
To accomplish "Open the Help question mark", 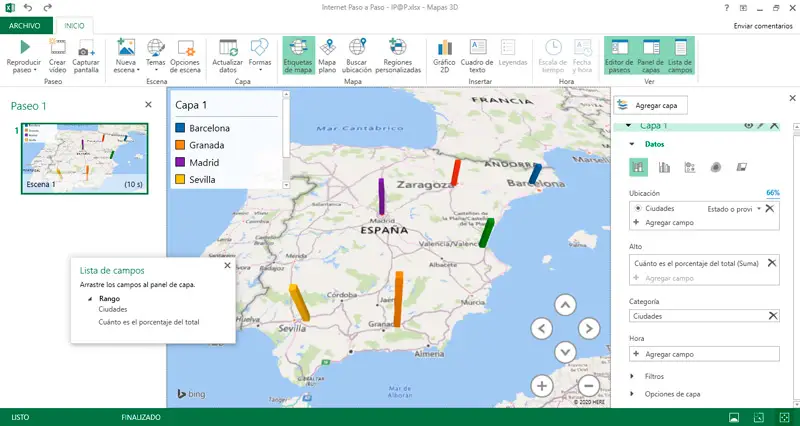I will 727,8.
